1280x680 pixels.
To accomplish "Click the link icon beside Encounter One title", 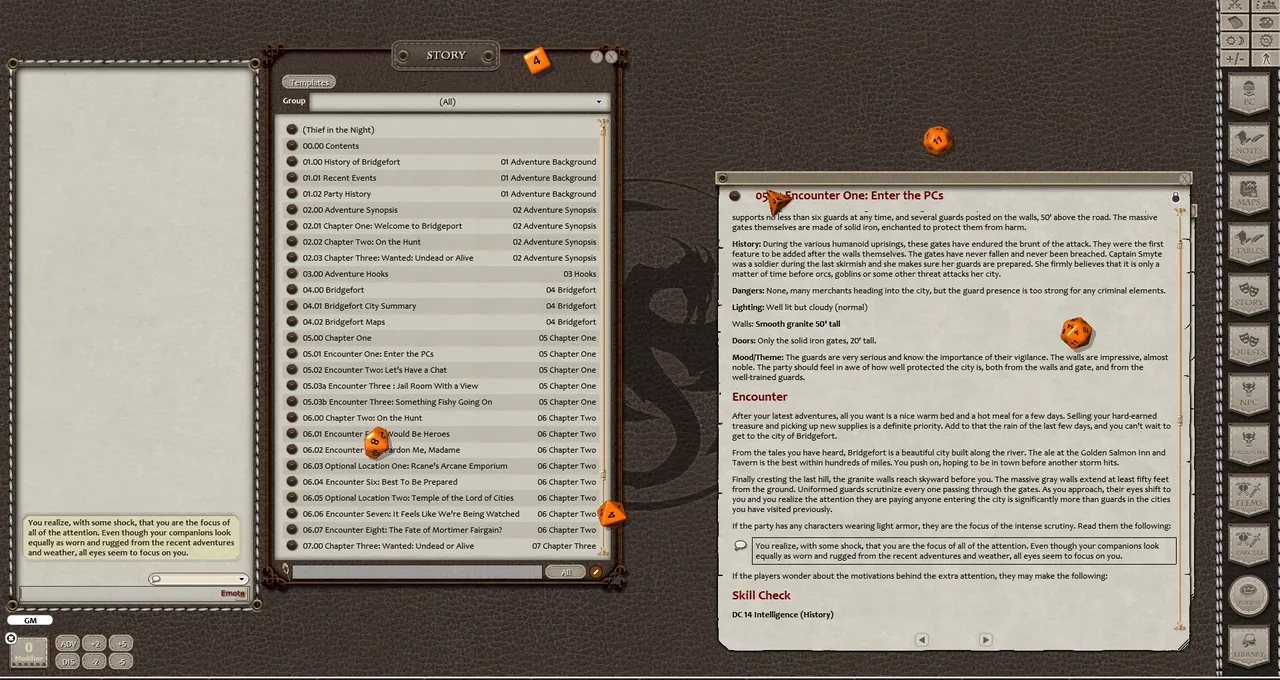I will pos(735,196).
